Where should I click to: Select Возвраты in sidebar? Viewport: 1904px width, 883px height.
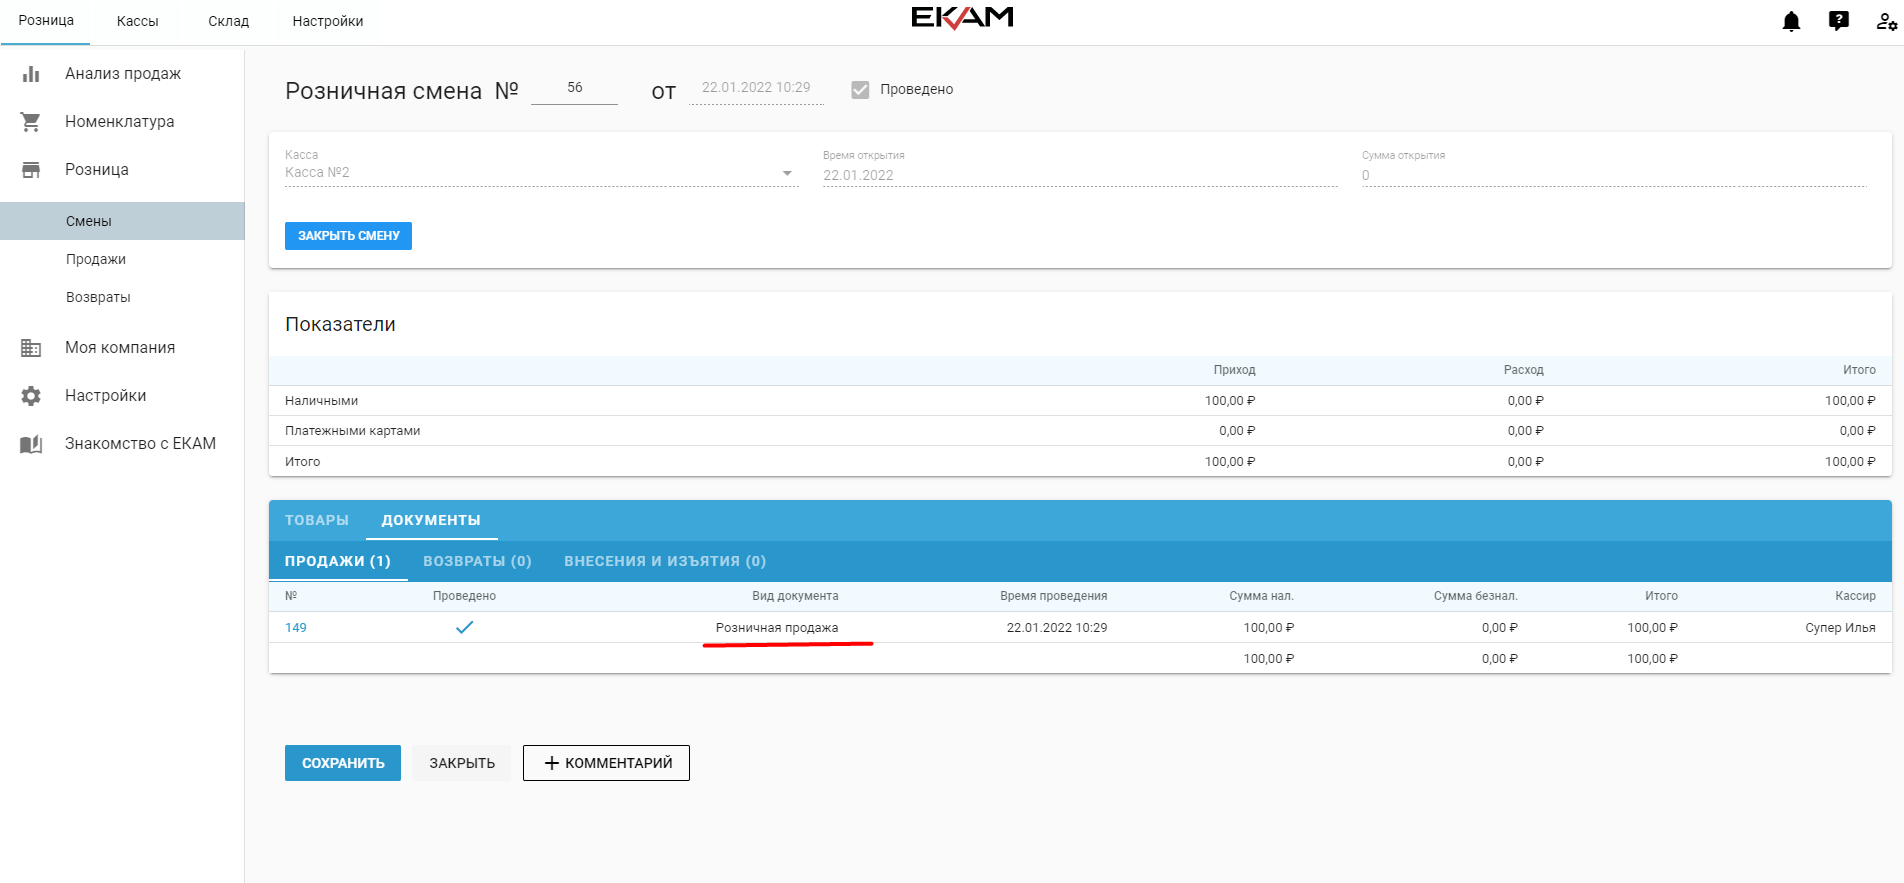(x=98, y=297)
